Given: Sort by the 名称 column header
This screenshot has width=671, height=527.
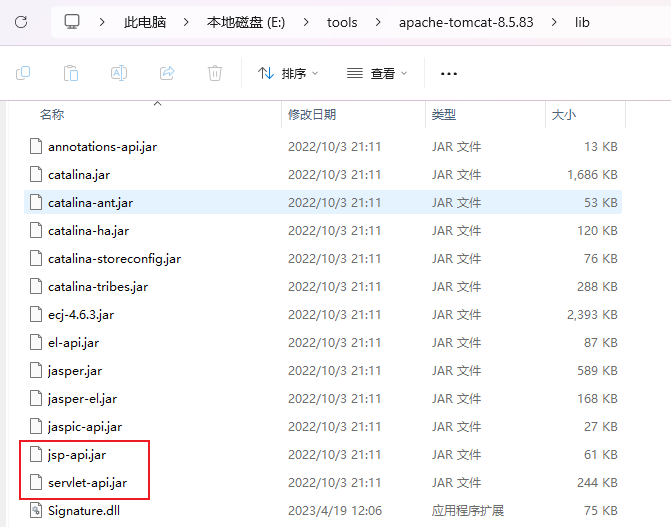Looking at the screenshot, I should 52,115.
